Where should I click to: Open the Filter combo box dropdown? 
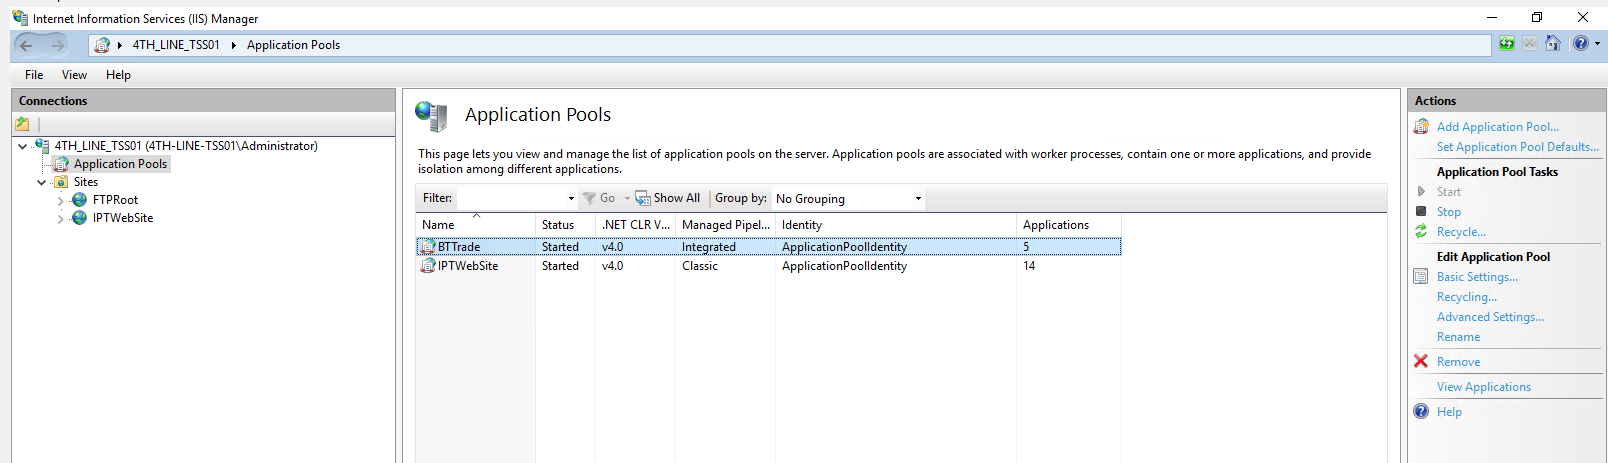571,198
